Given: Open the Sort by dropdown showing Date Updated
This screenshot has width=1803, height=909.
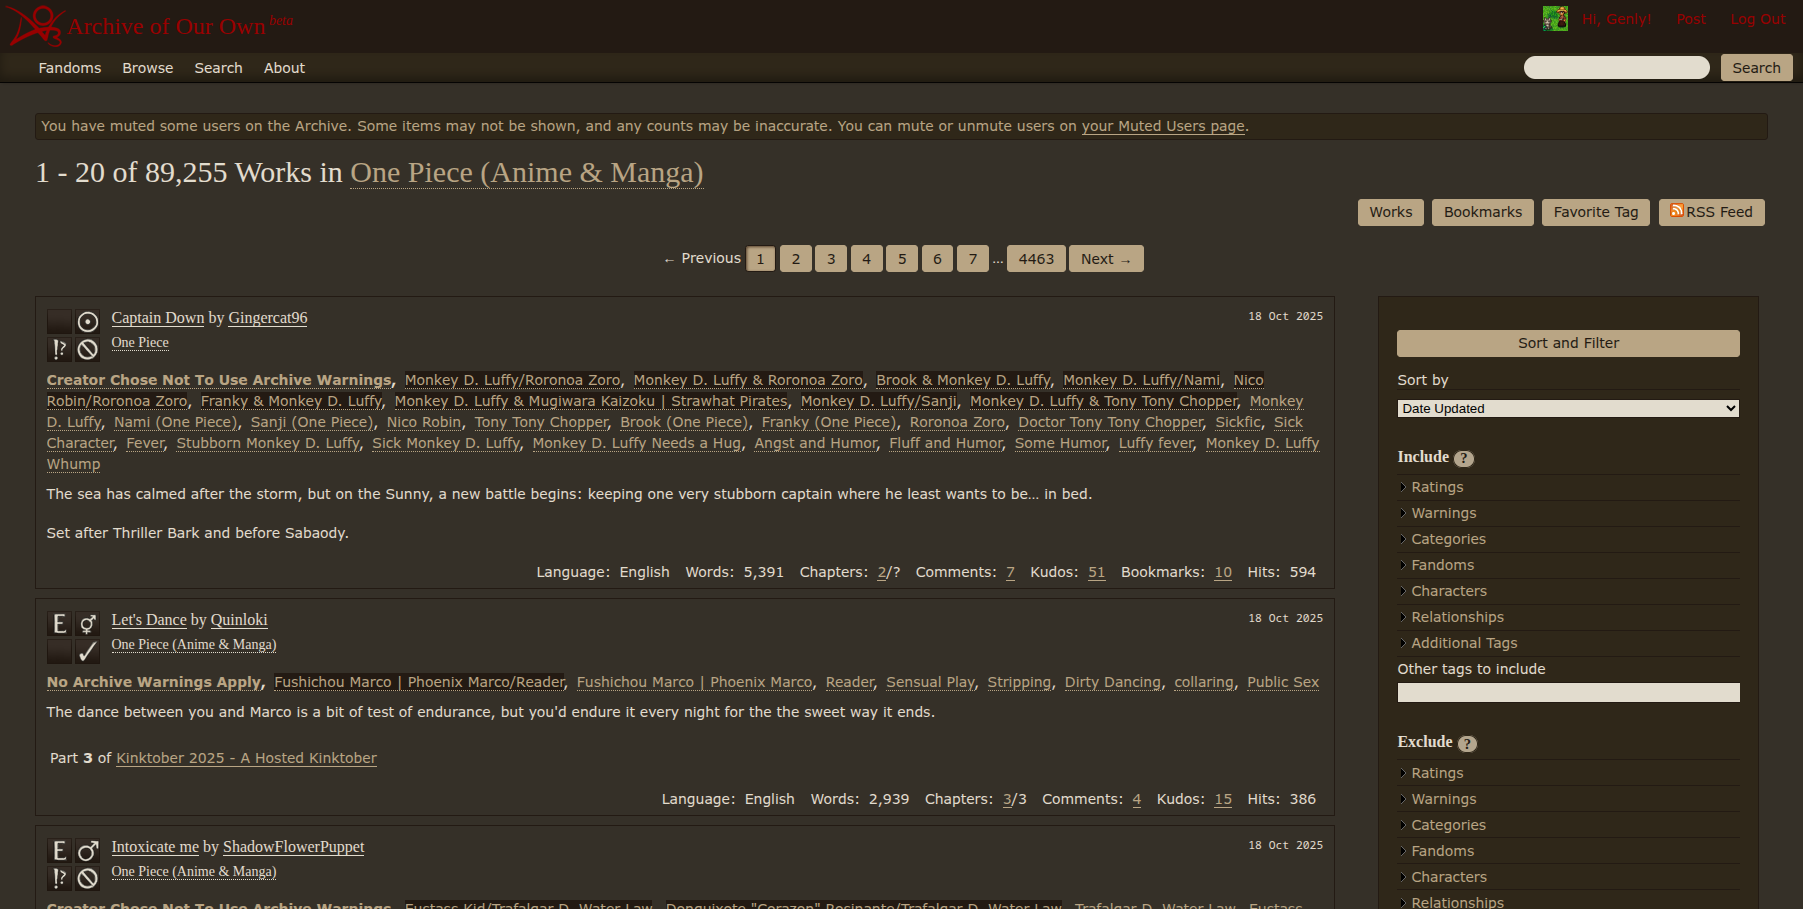Looking at the screenshot, I should pos(1567,409).
